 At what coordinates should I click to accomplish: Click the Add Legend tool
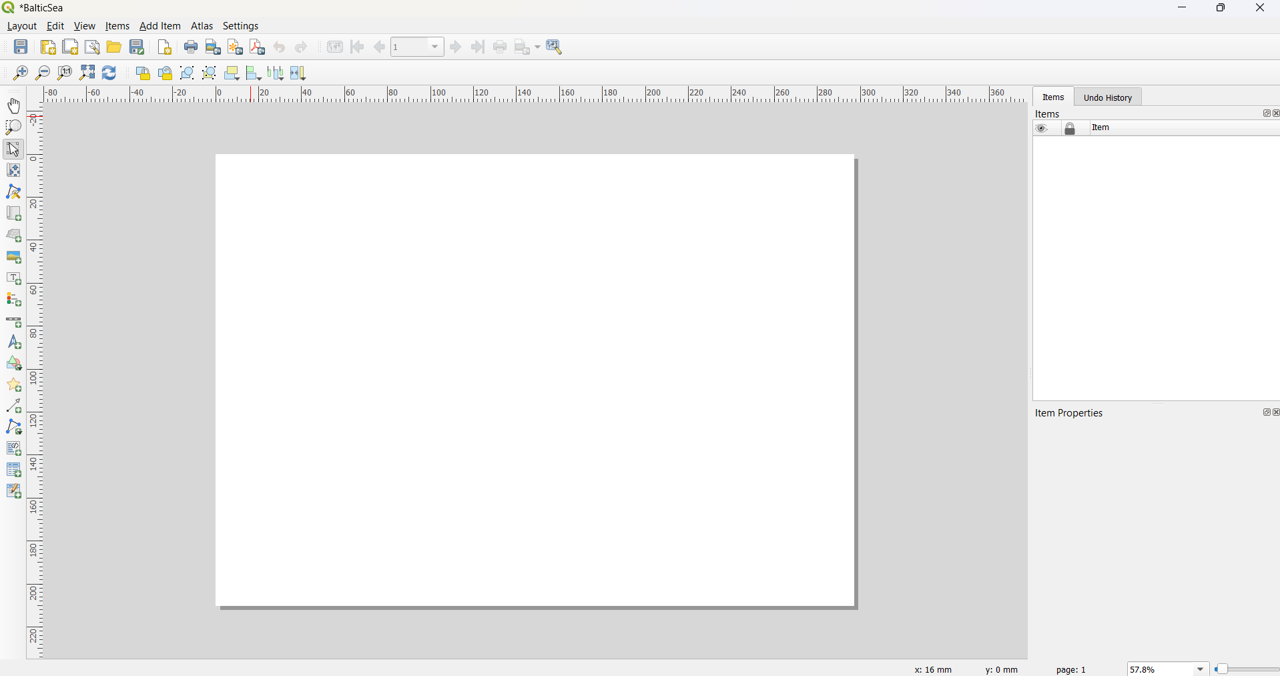[x=14, y=300]
